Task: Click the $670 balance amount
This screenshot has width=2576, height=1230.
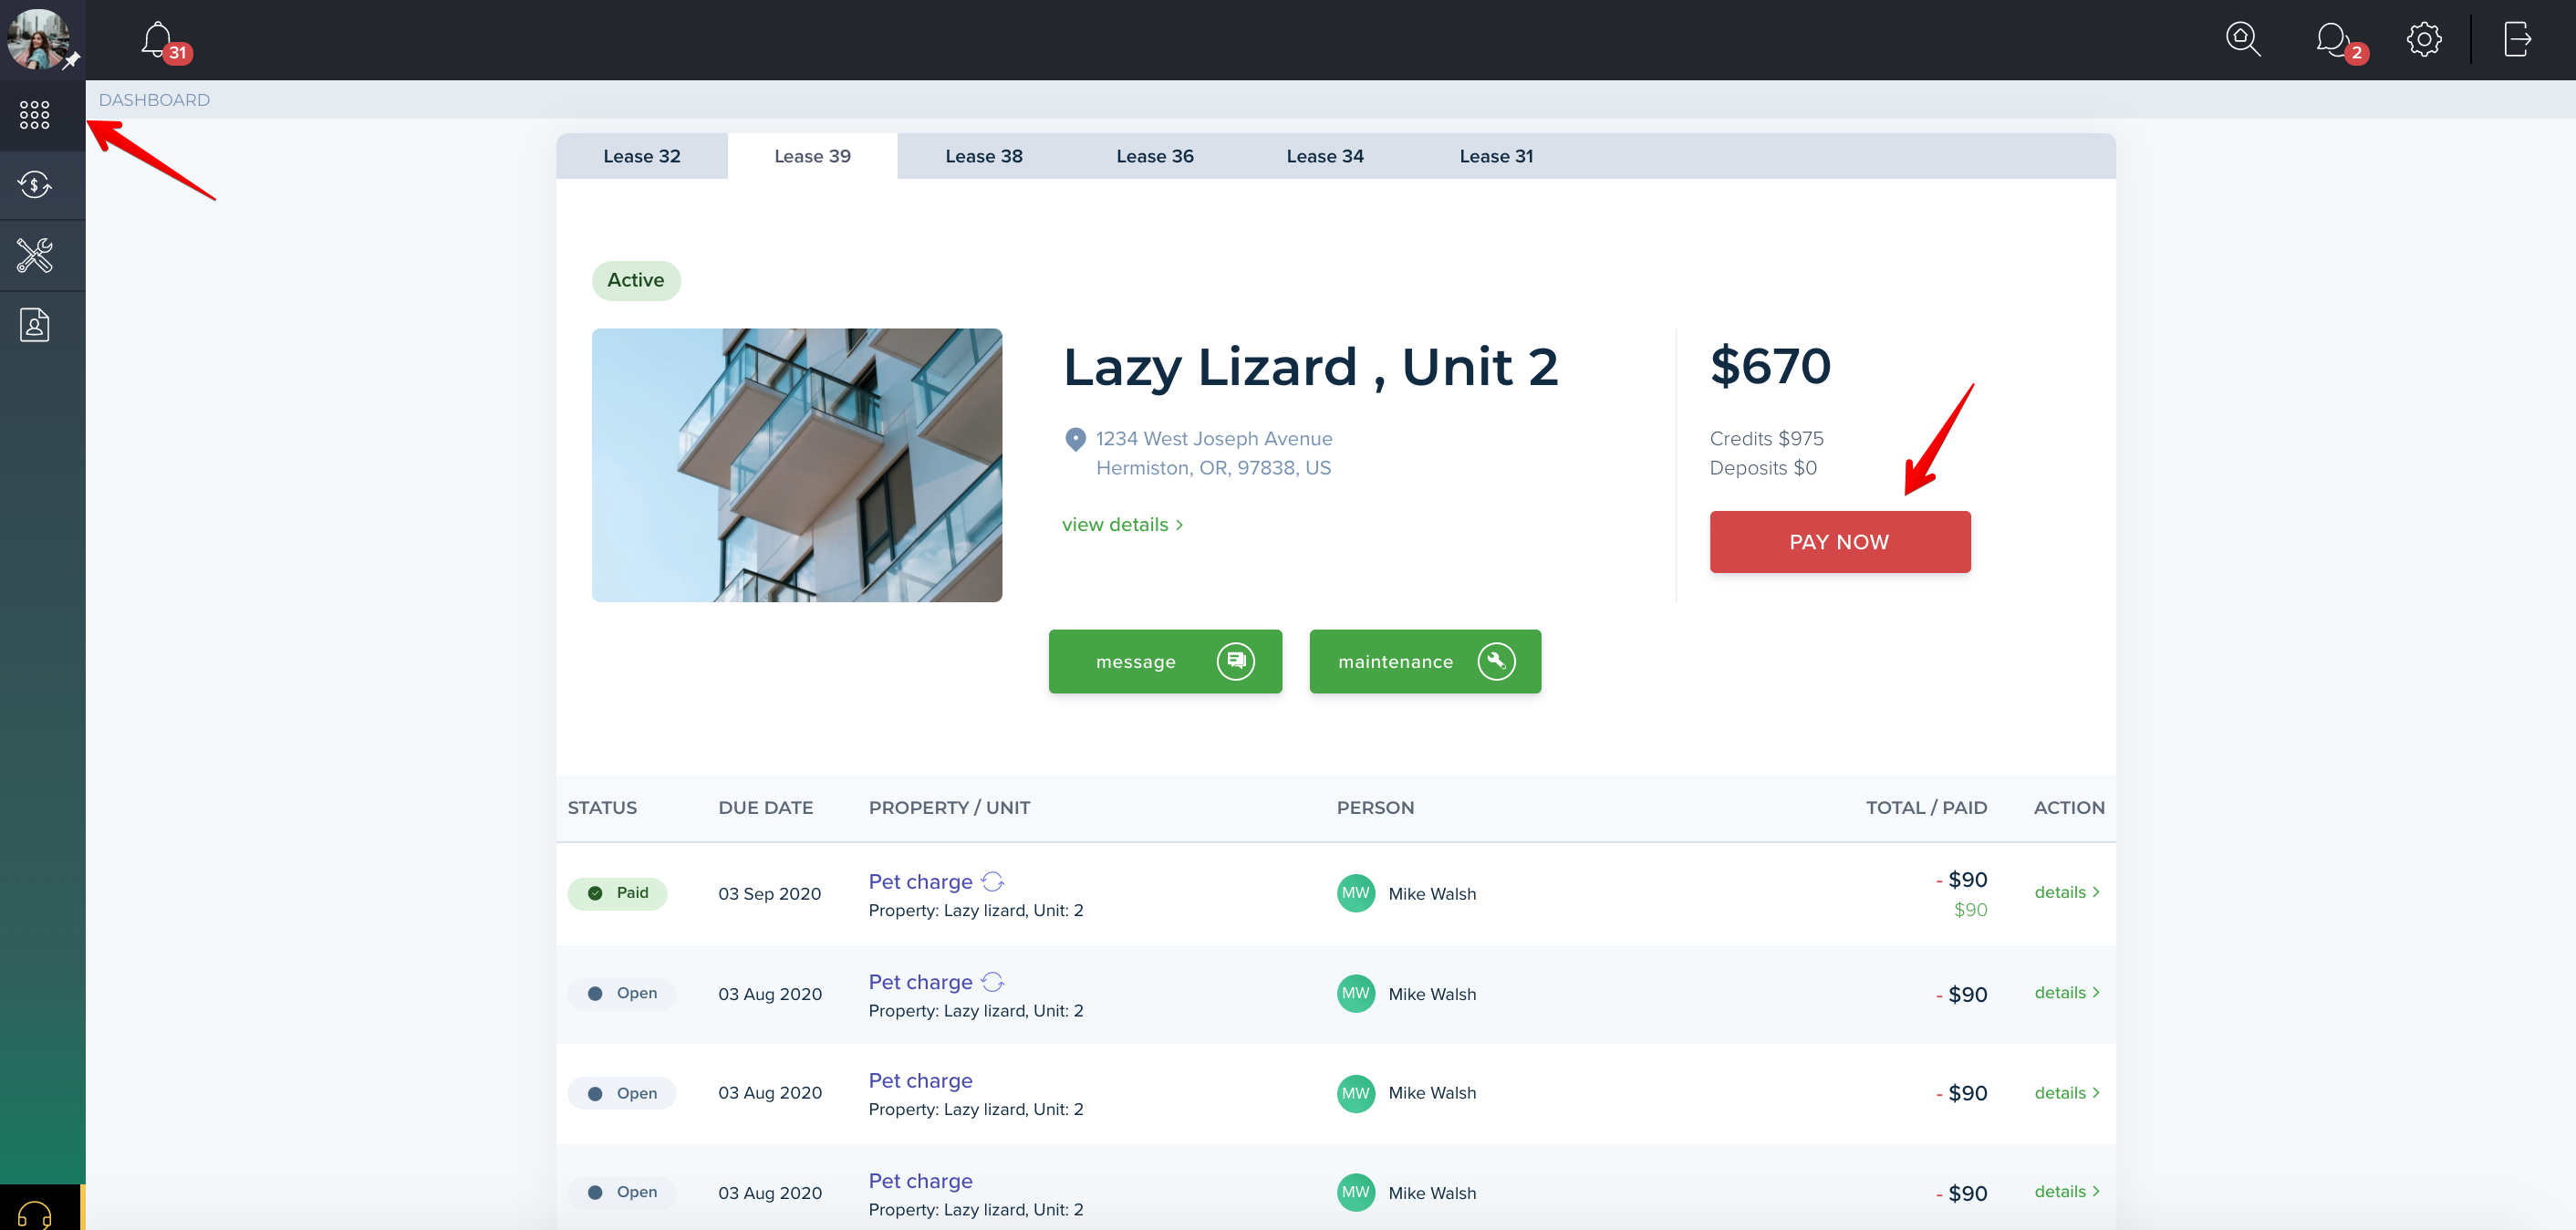Action: tap(1770, 366)
